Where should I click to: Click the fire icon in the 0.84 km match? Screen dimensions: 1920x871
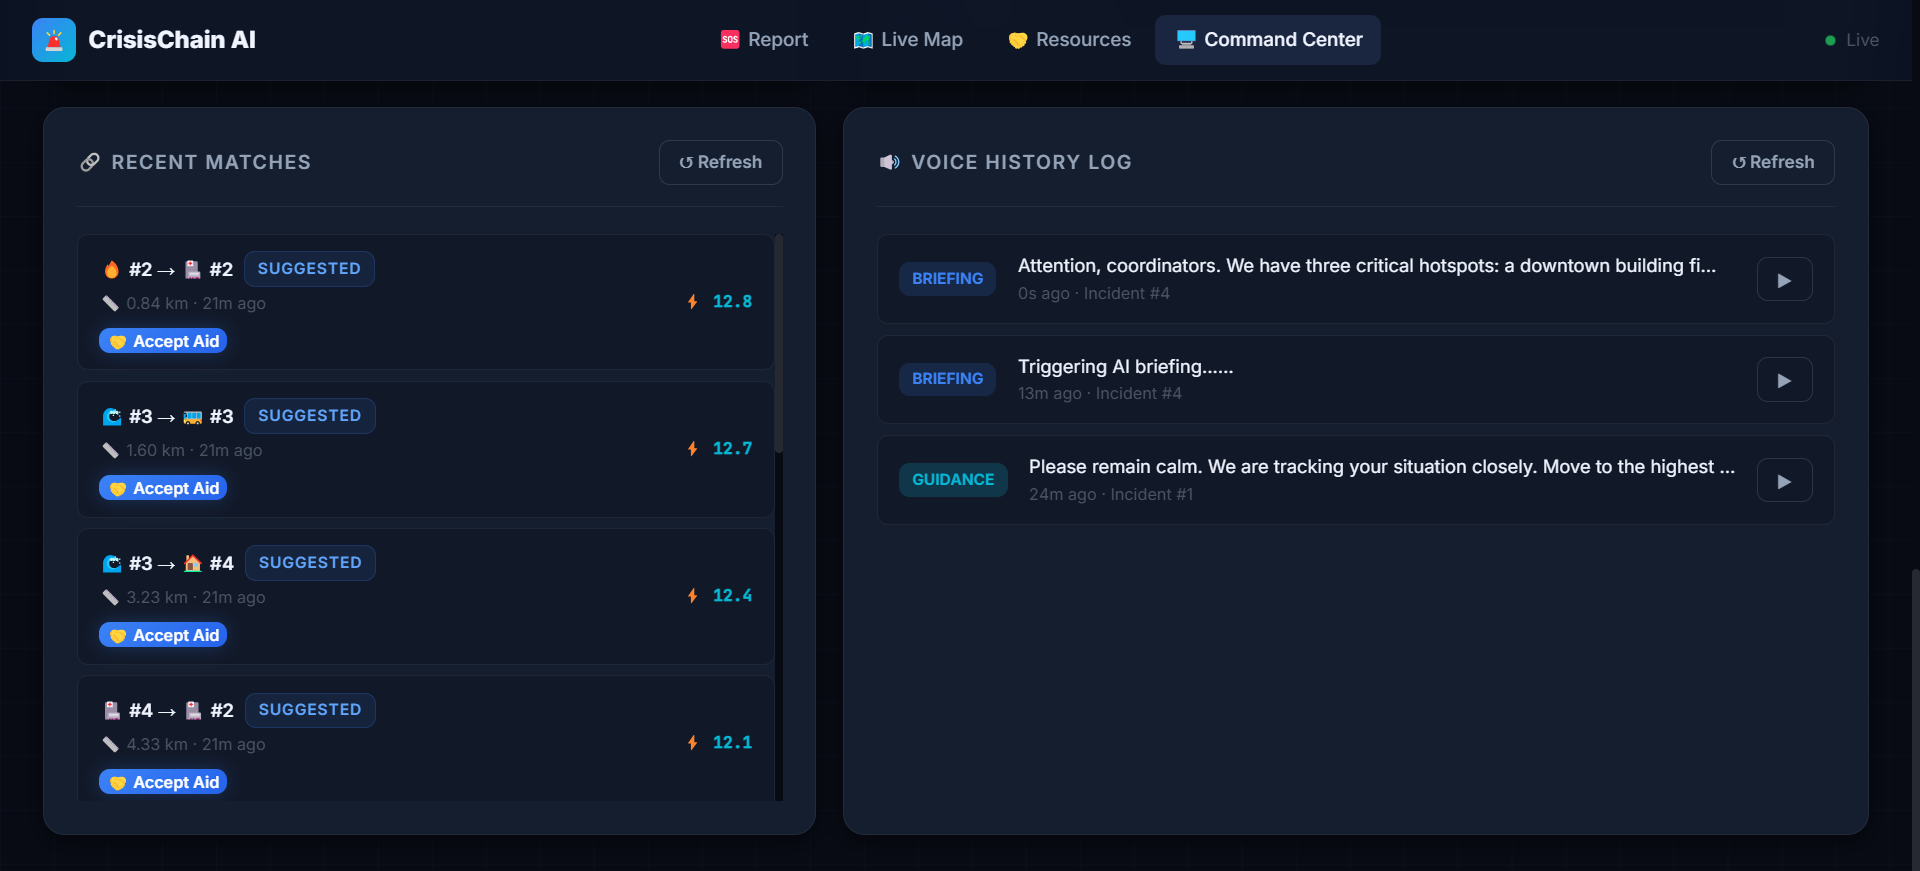(x=112, y=269)
